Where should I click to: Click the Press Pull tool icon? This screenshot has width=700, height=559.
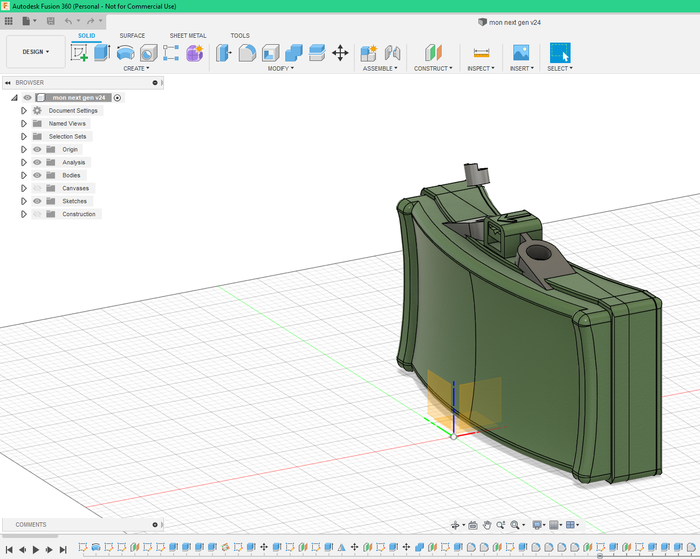(223, 53)
